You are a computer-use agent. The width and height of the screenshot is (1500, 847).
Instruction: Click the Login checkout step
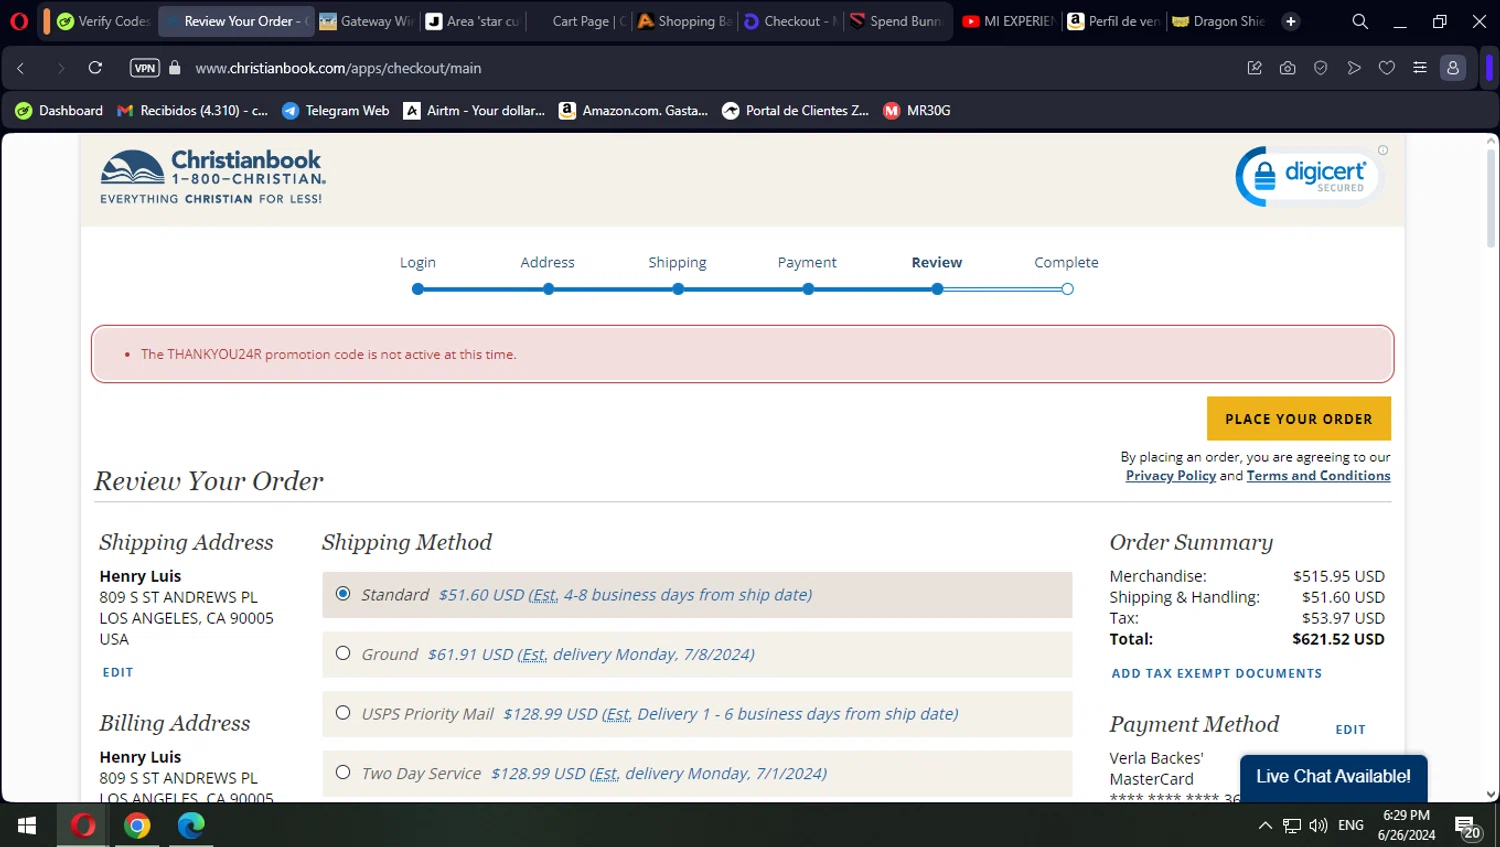tap(418, 263)
